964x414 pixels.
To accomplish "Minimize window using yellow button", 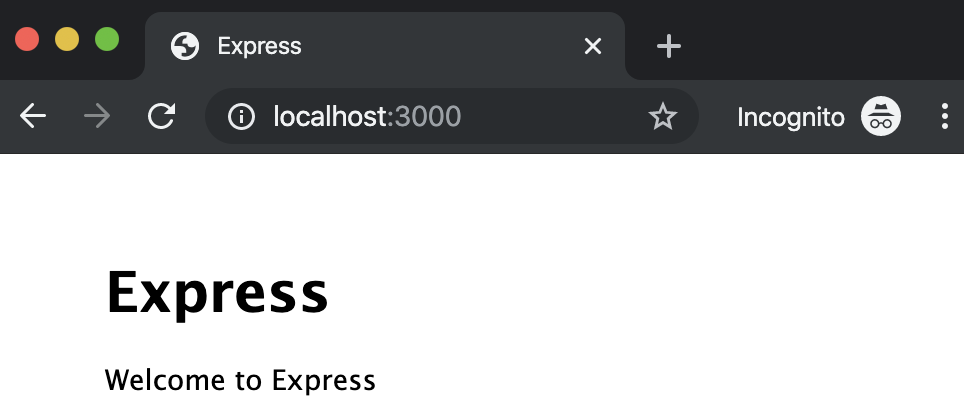I will click(x=67, y=39).
